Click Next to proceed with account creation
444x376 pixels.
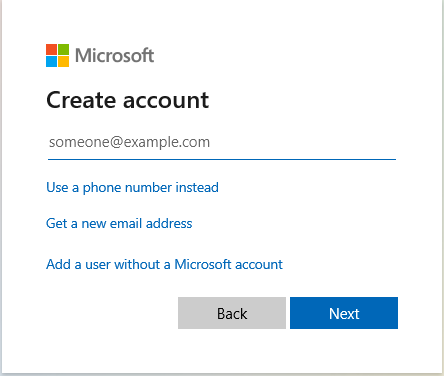(x=344, y=313)
